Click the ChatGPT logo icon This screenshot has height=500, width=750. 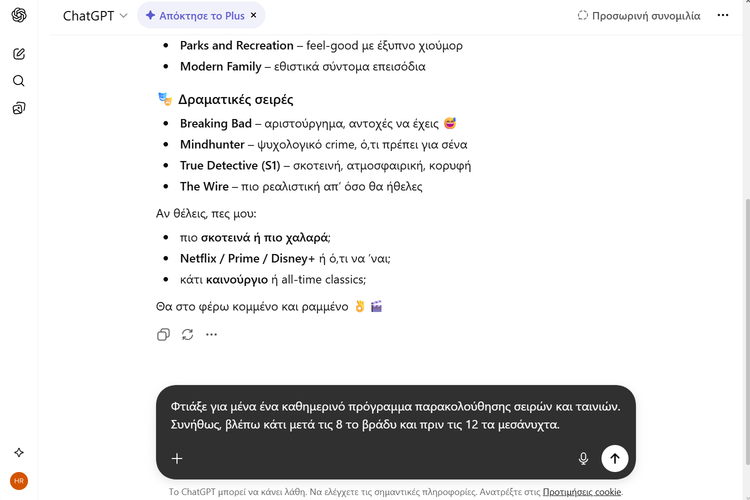pos(19,15)
